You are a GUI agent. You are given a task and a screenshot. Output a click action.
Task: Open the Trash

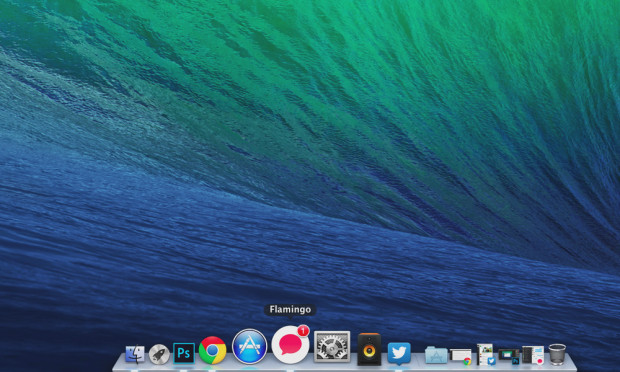coord(557,354)
